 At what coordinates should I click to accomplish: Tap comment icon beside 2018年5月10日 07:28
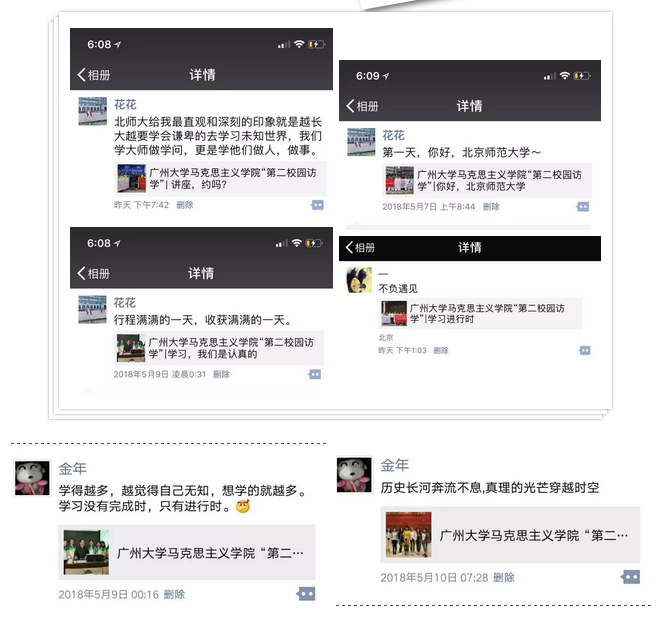click(x=630, y=577)
